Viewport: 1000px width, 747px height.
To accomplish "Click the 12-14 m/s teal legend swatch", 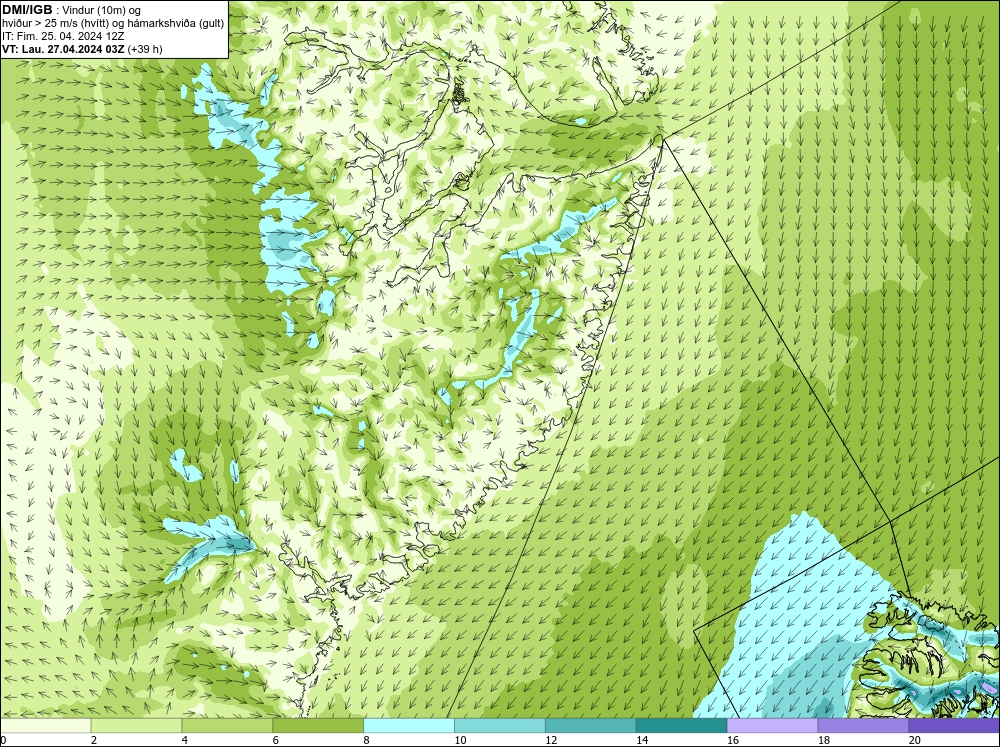I will coord(591,725).
